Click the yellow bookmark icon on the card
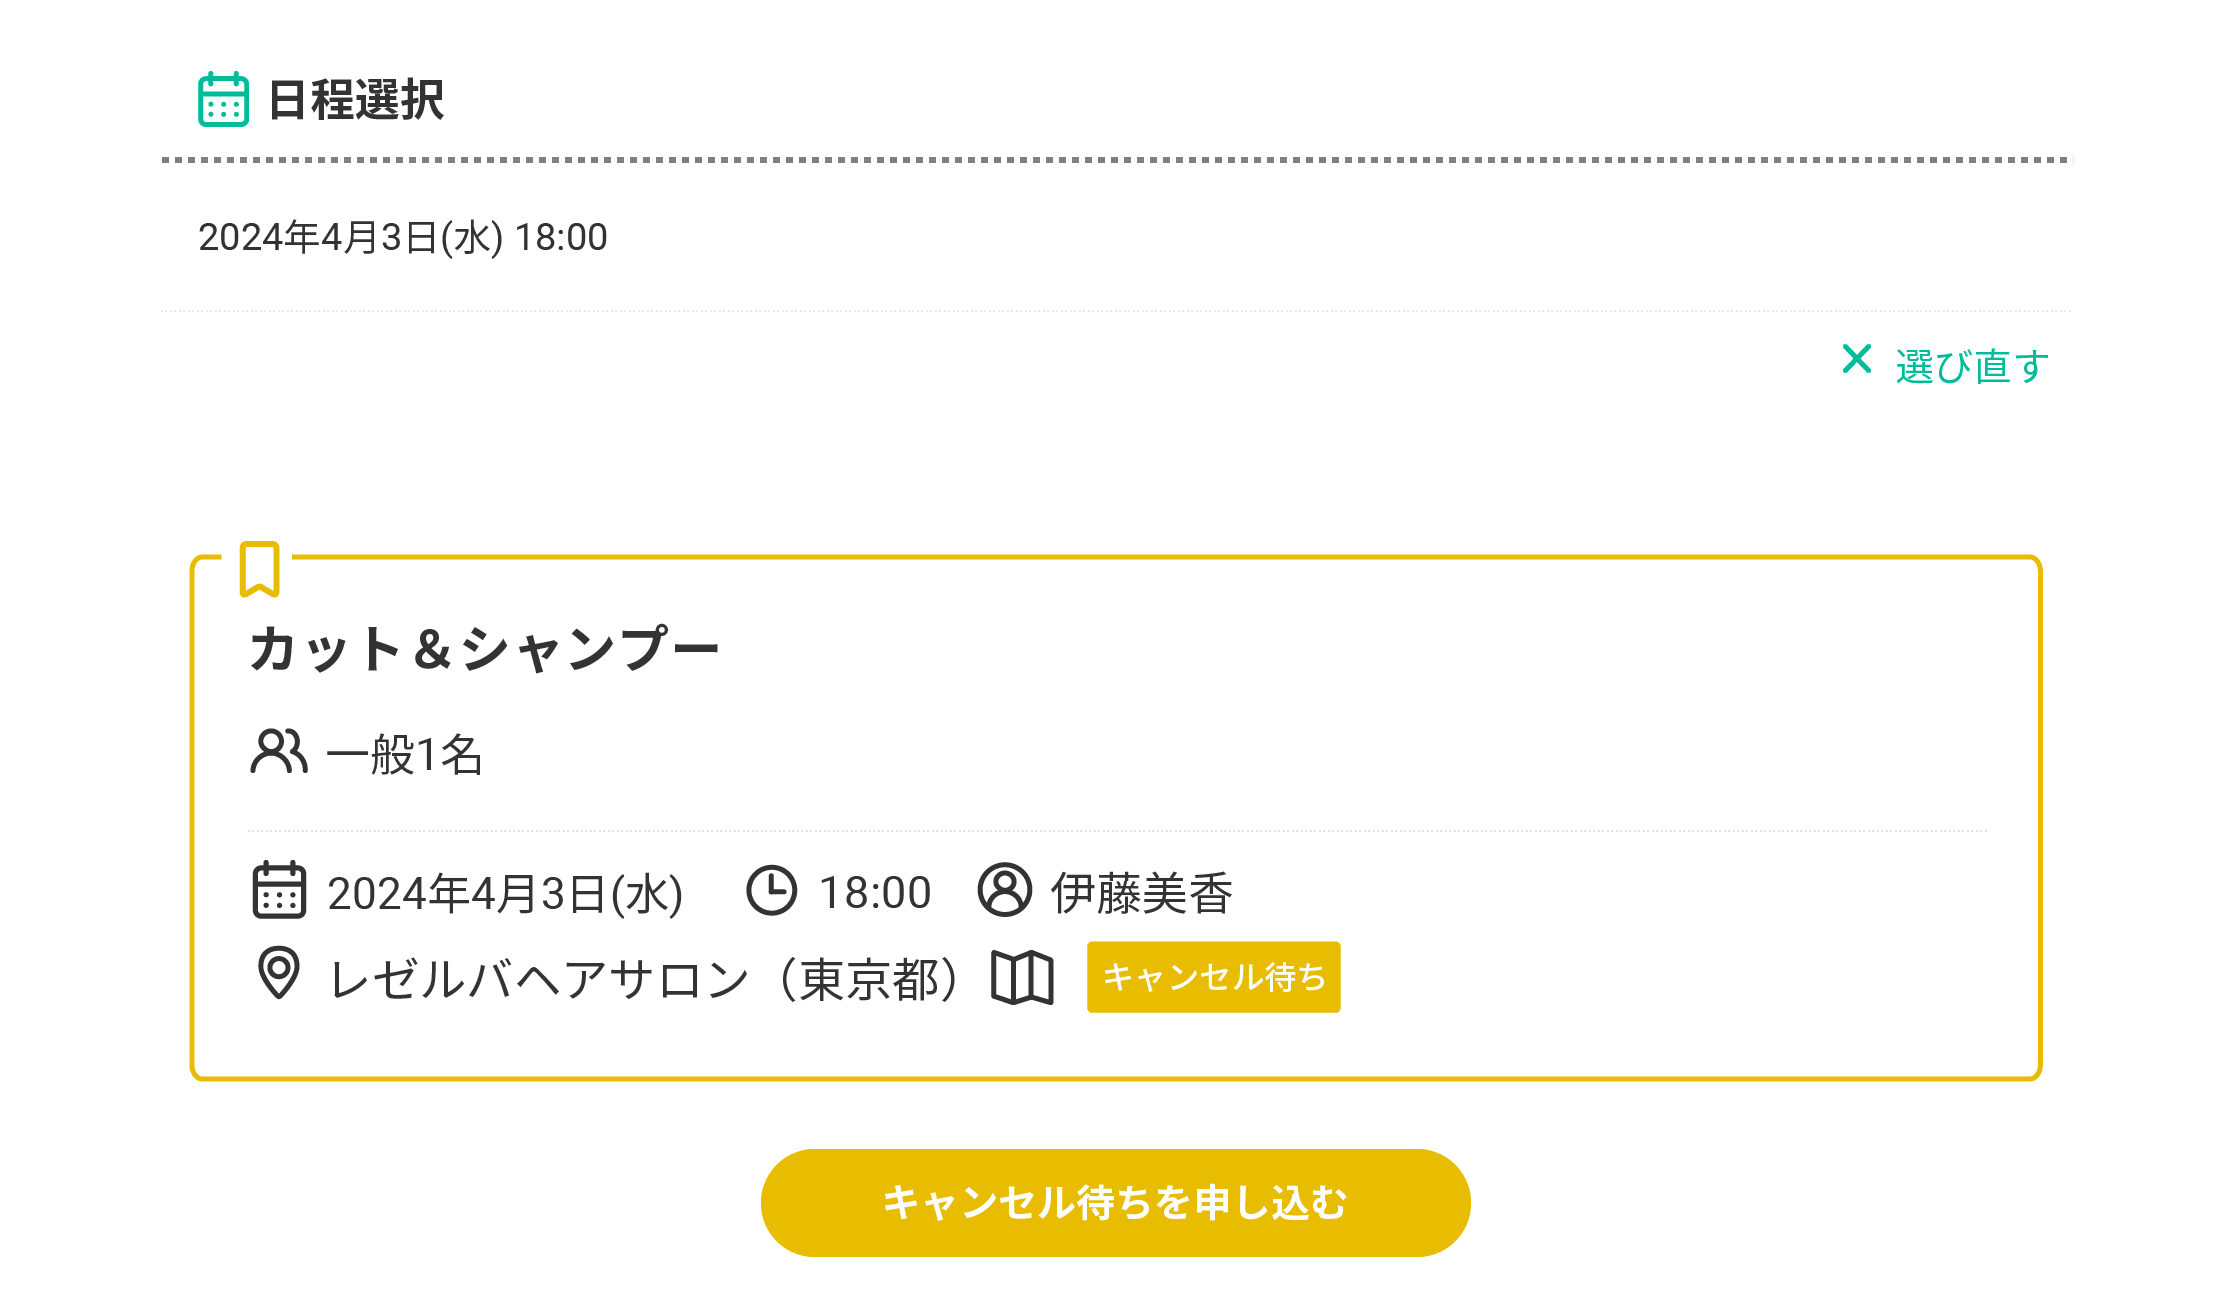This screenshot has height=1314, width=2240. click(259, 569)
